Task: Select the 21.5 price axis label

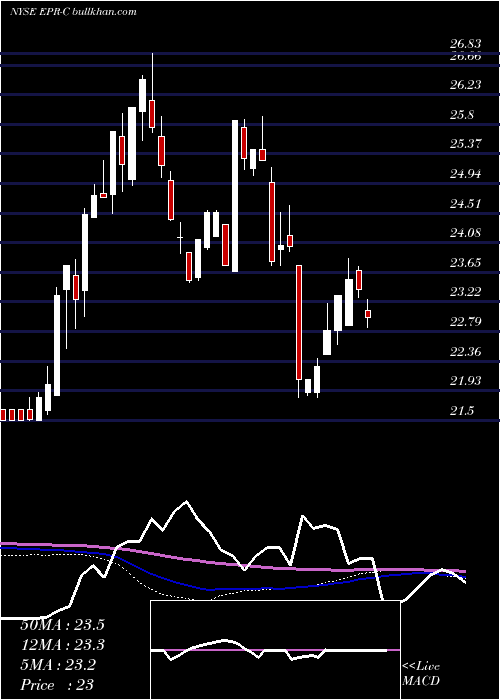Action: pos(462,411)
